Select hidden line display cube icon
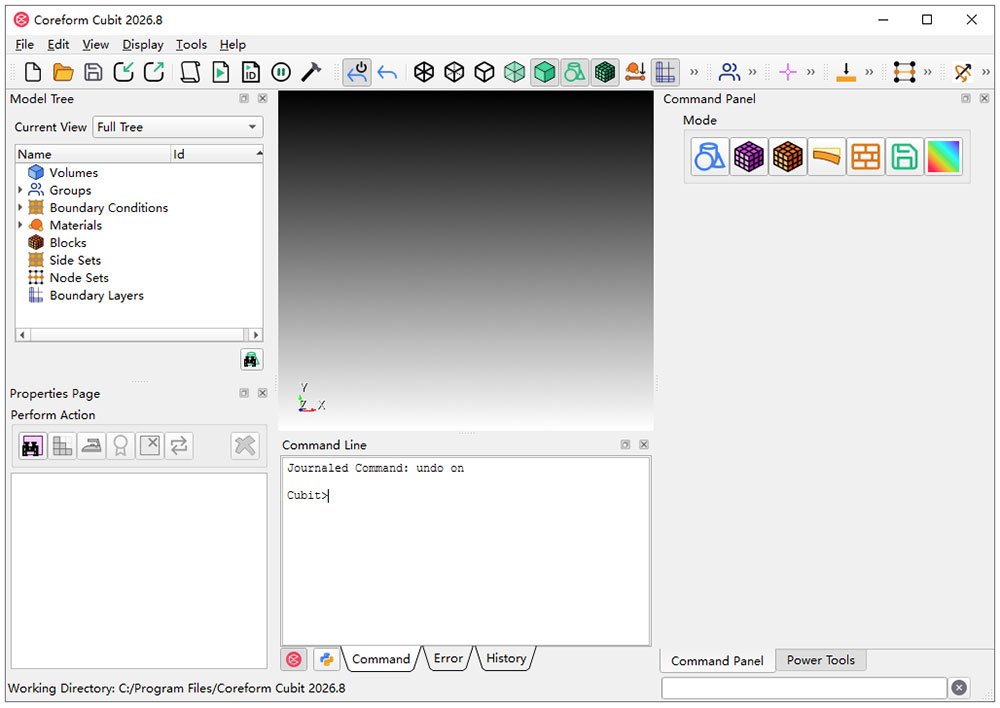The width and height of the screenshot is (1000, 708). pos(484,72)
